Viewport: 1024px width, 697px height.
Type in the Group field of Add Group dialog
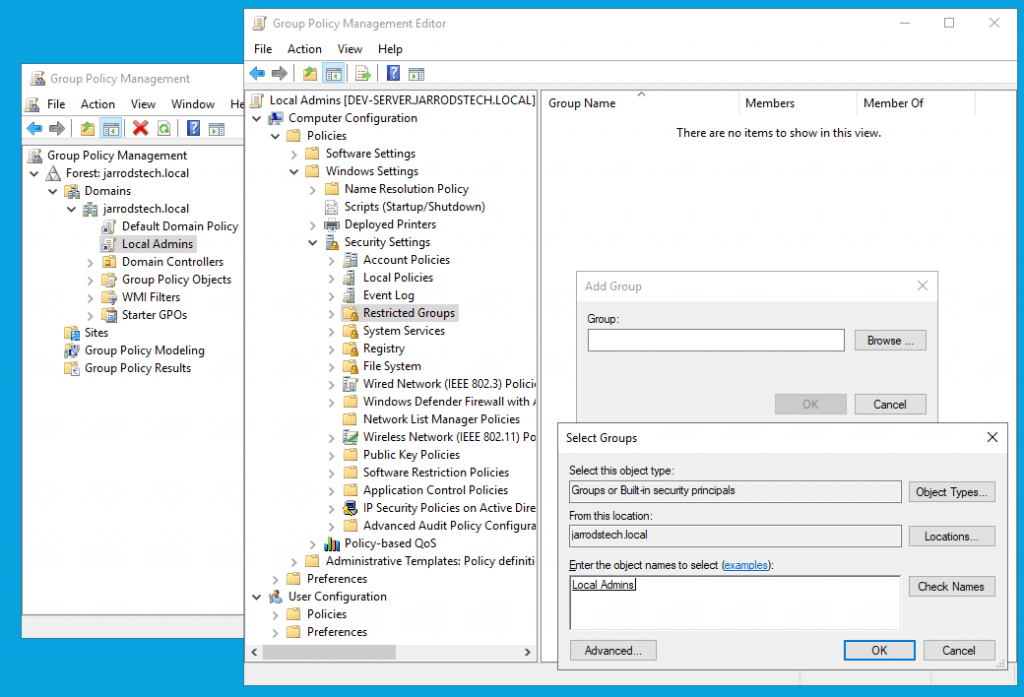[715, 340]
